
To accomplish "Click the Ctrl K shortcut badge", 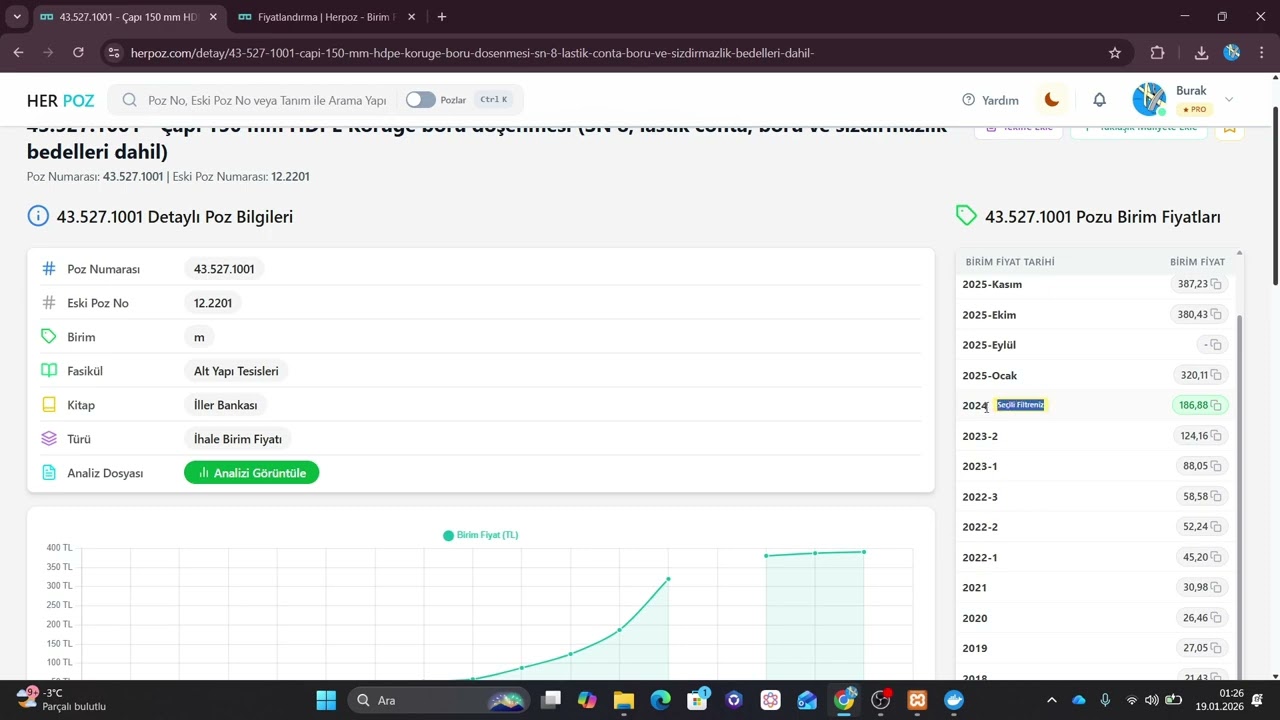I will coord(493,100).
